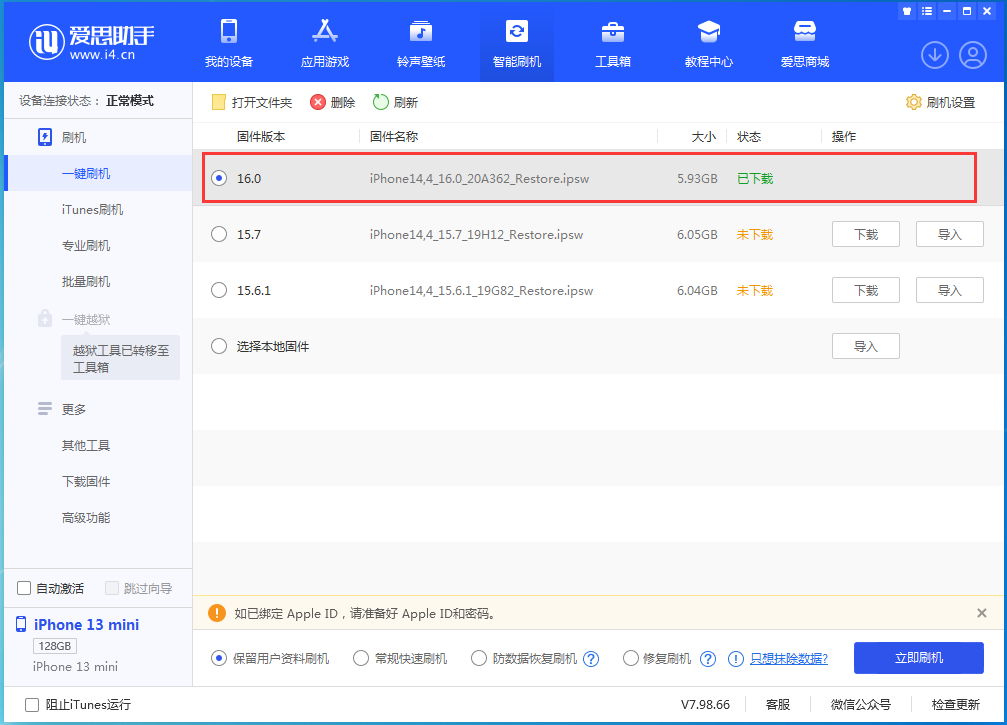
Task: Click 导入 button for firmware 15.6.1
Action: coord(949,290)
